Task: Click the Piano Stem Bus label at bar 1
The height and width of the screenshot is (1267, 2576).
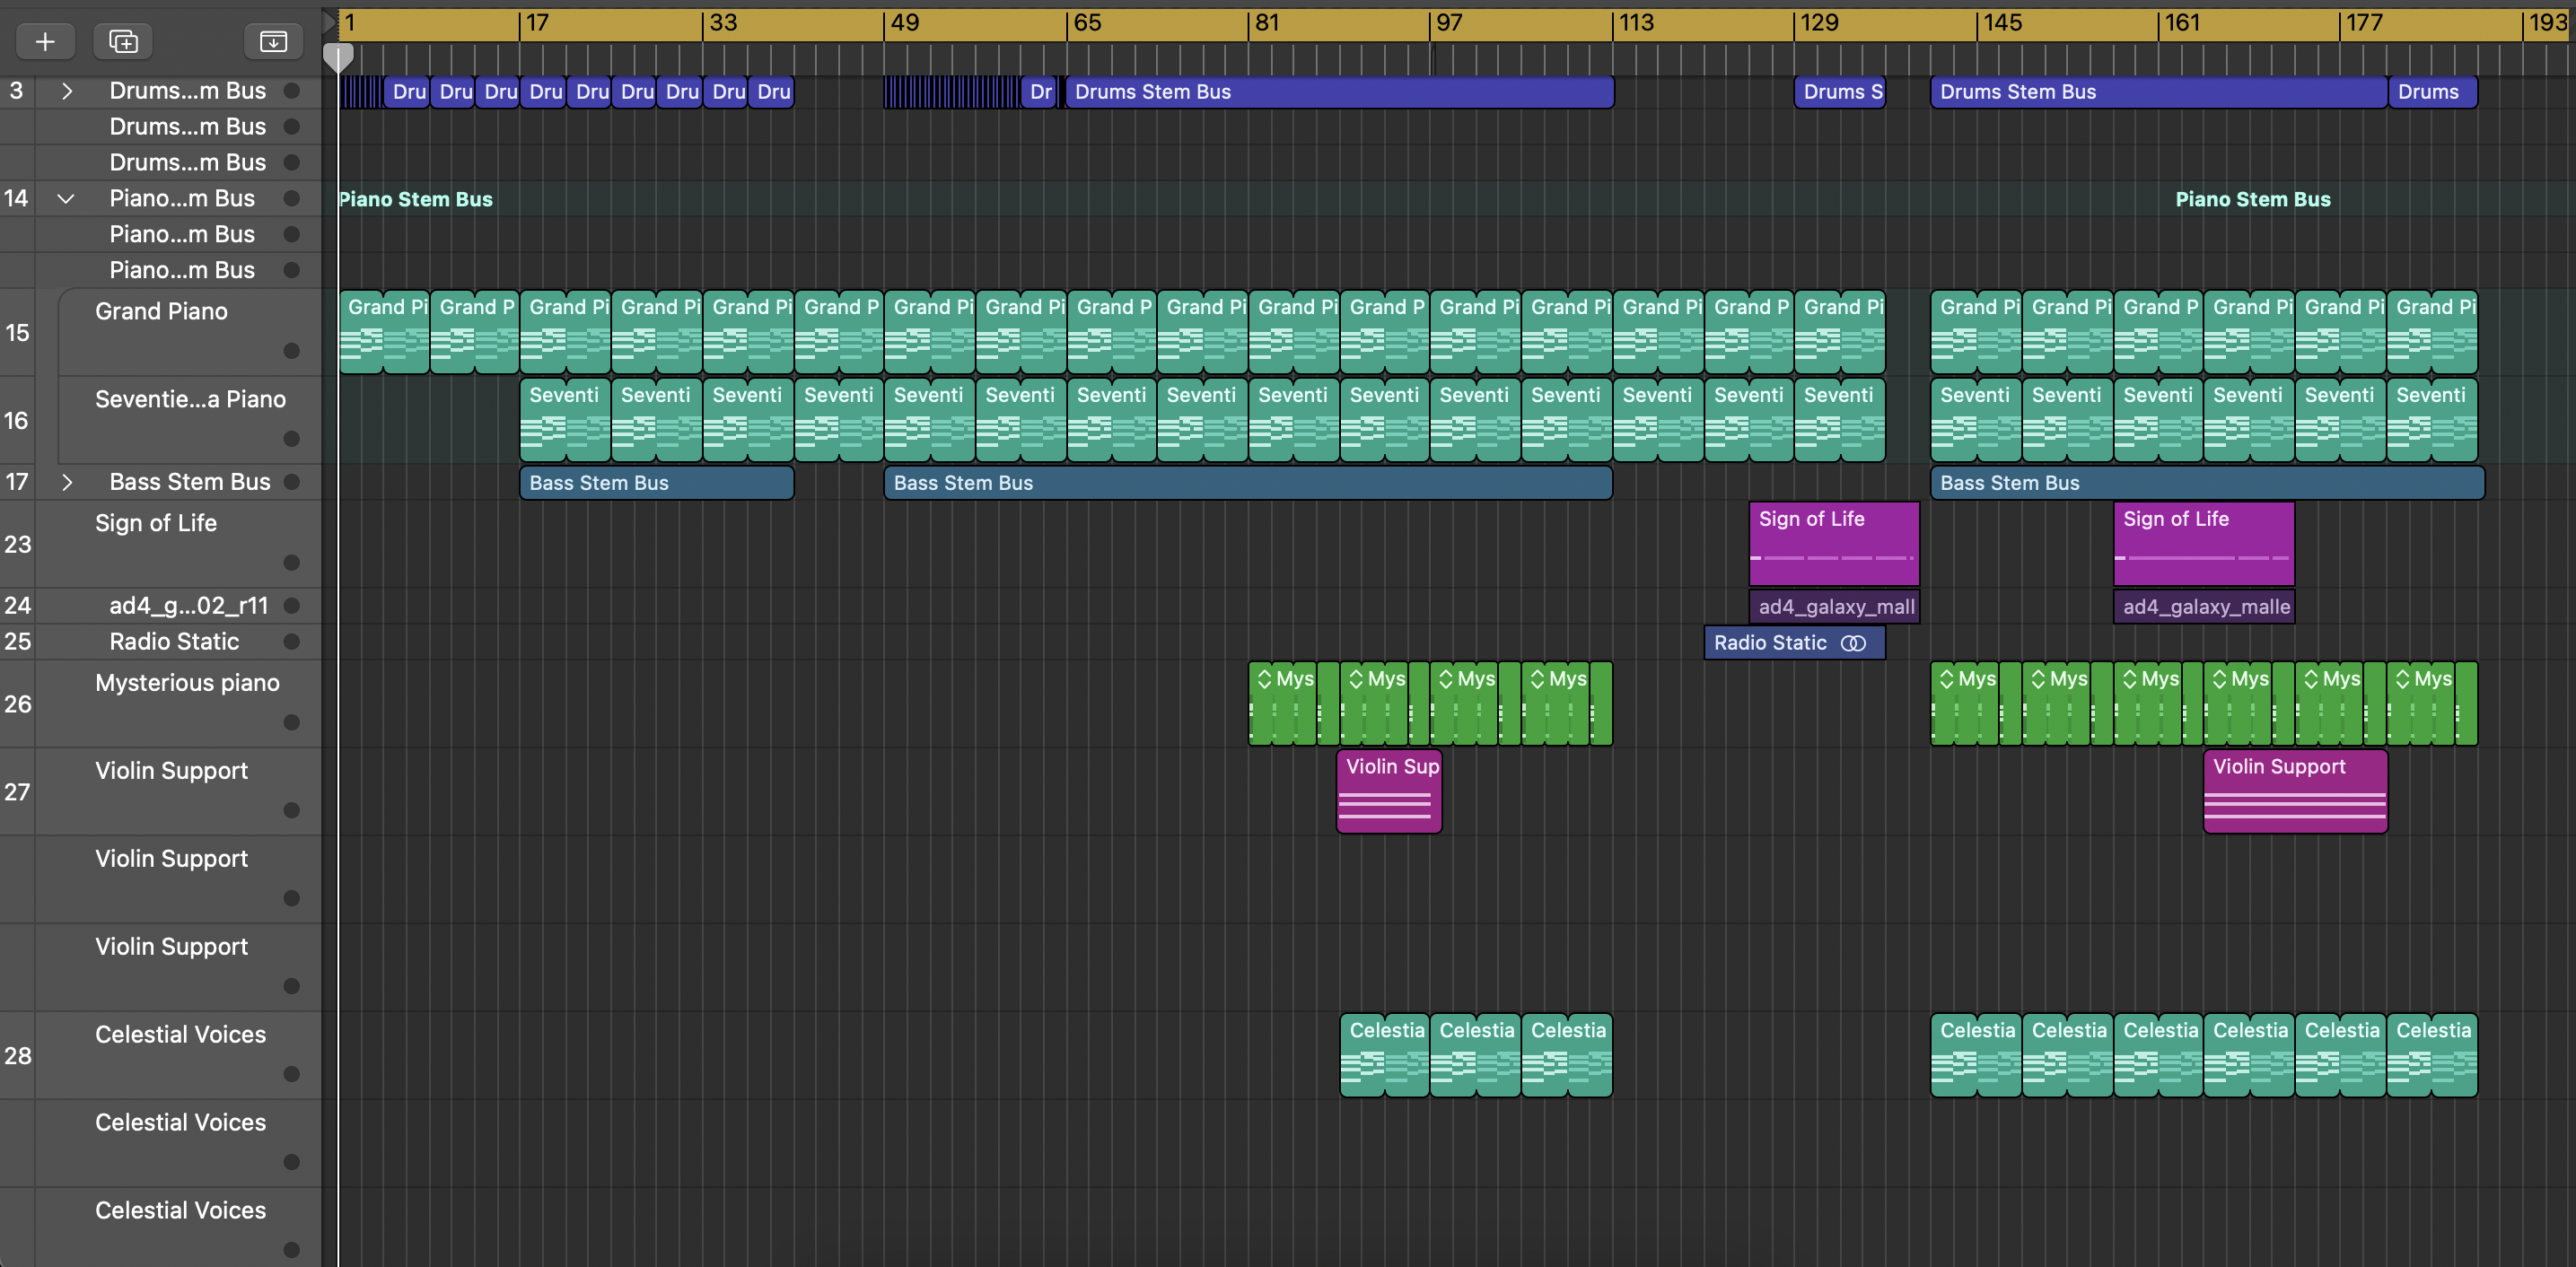Action: click(416, 199)
